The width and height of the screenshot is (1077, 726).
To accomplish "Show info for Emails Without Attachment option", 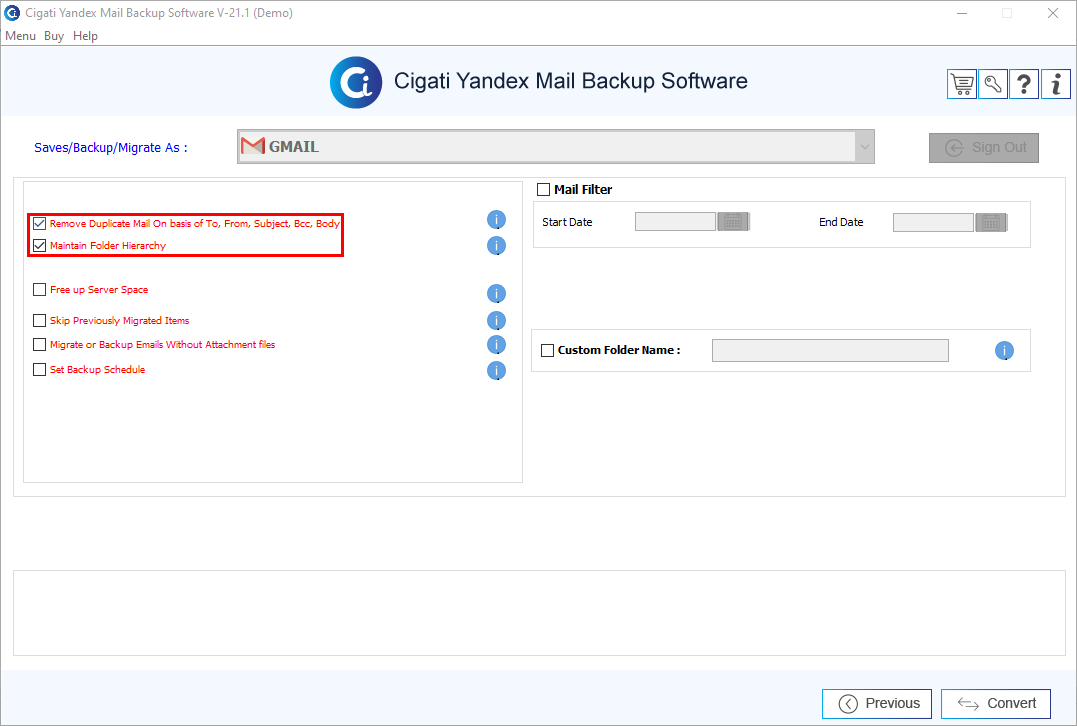I will pyautogui.click(x=496, y=344).
